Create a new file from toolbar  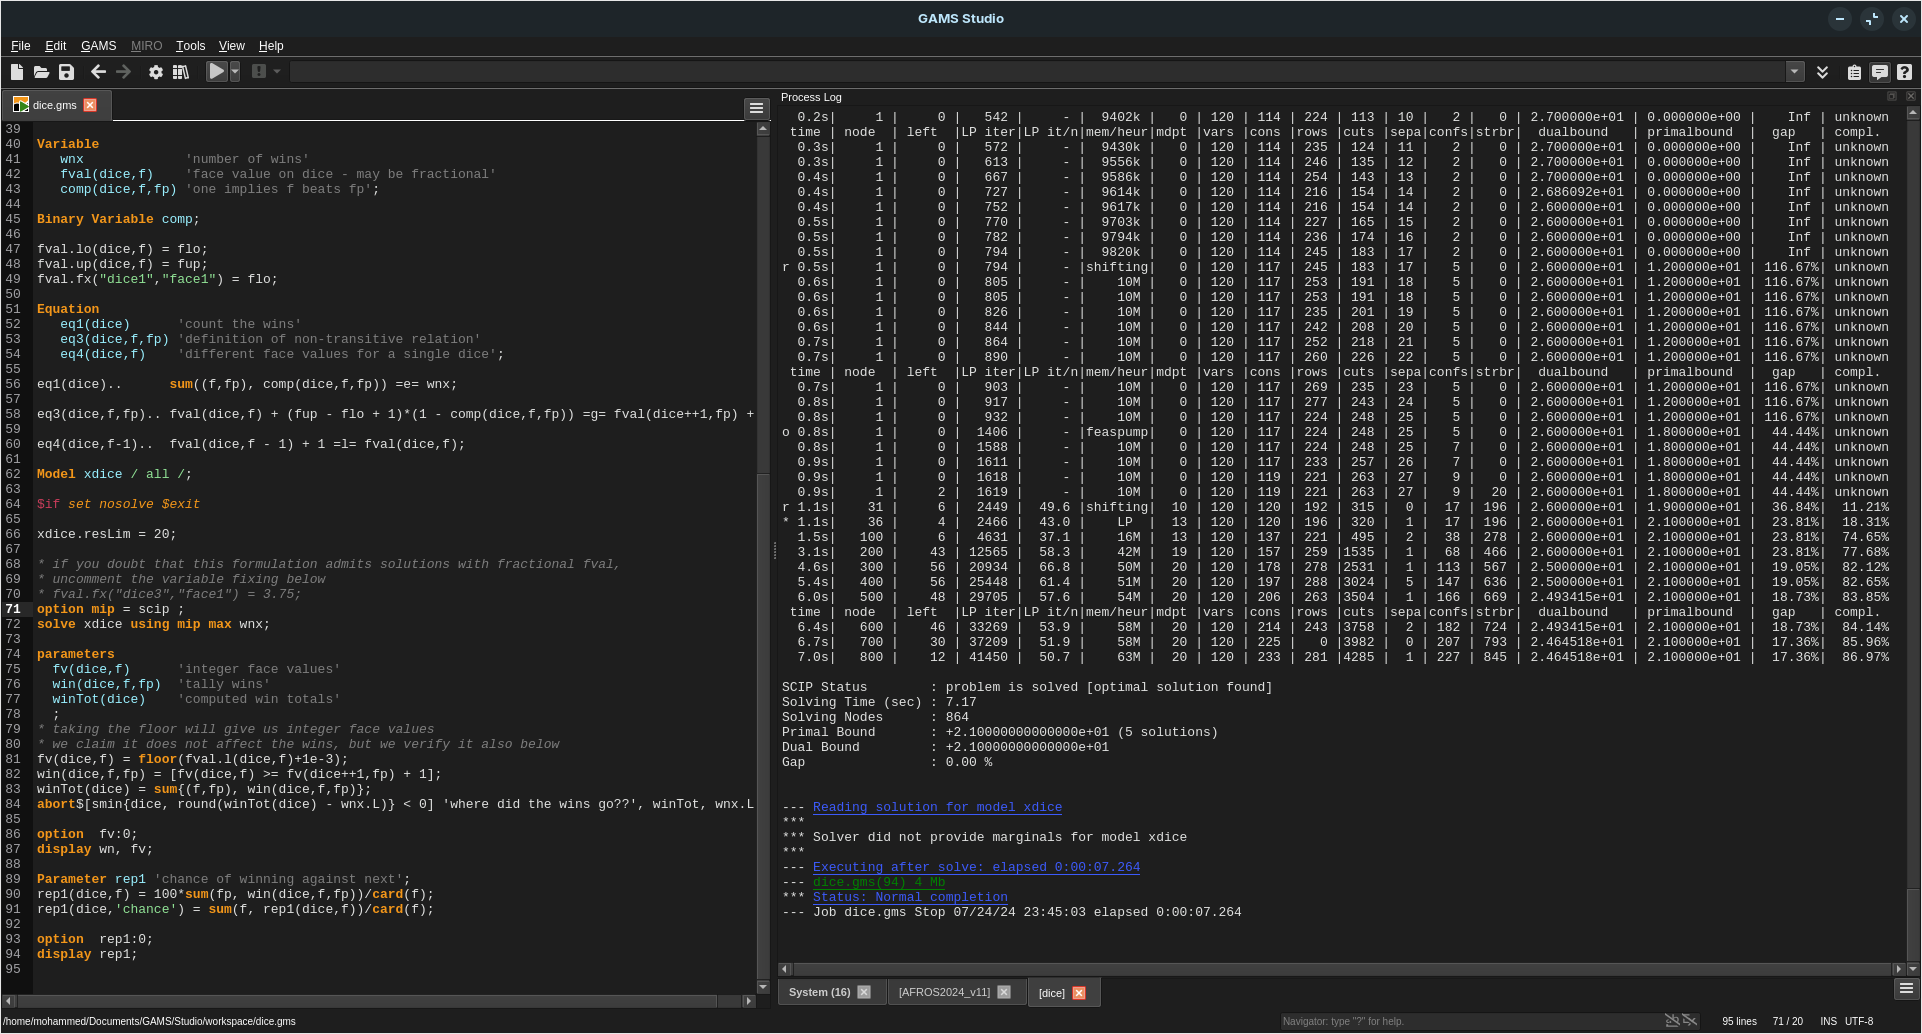click(x=16, y=72)
